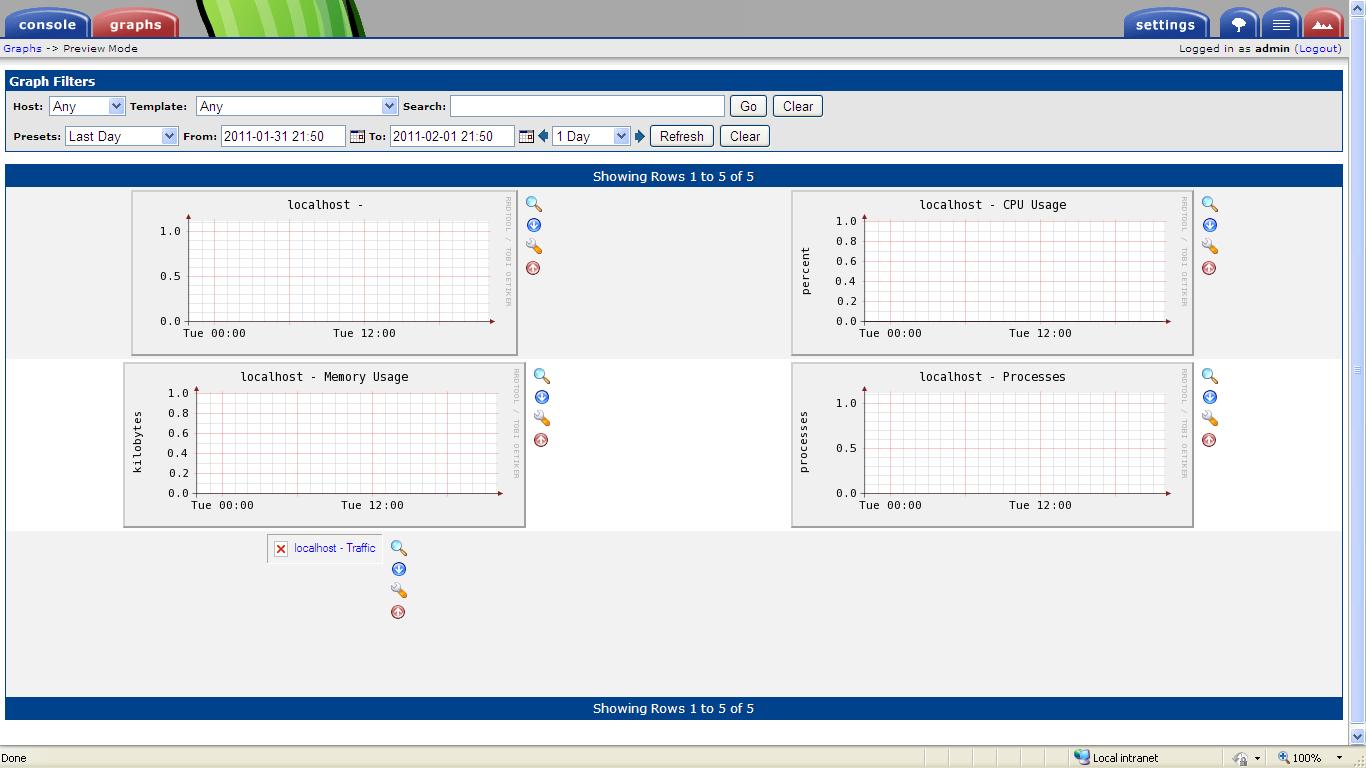Follow the Graphs breadcrumb link
The image size is (1366, 768).
tap(22, 48)
